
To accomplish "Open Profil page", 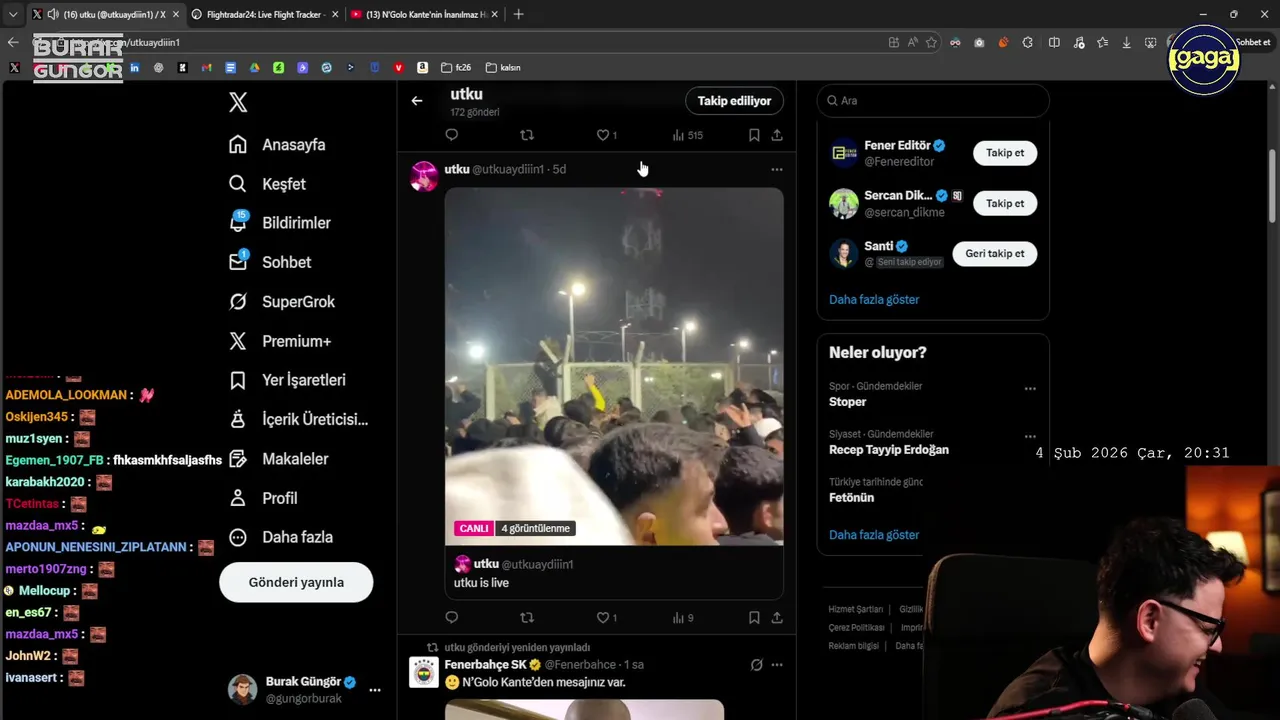I will click(x=263, y=498).
